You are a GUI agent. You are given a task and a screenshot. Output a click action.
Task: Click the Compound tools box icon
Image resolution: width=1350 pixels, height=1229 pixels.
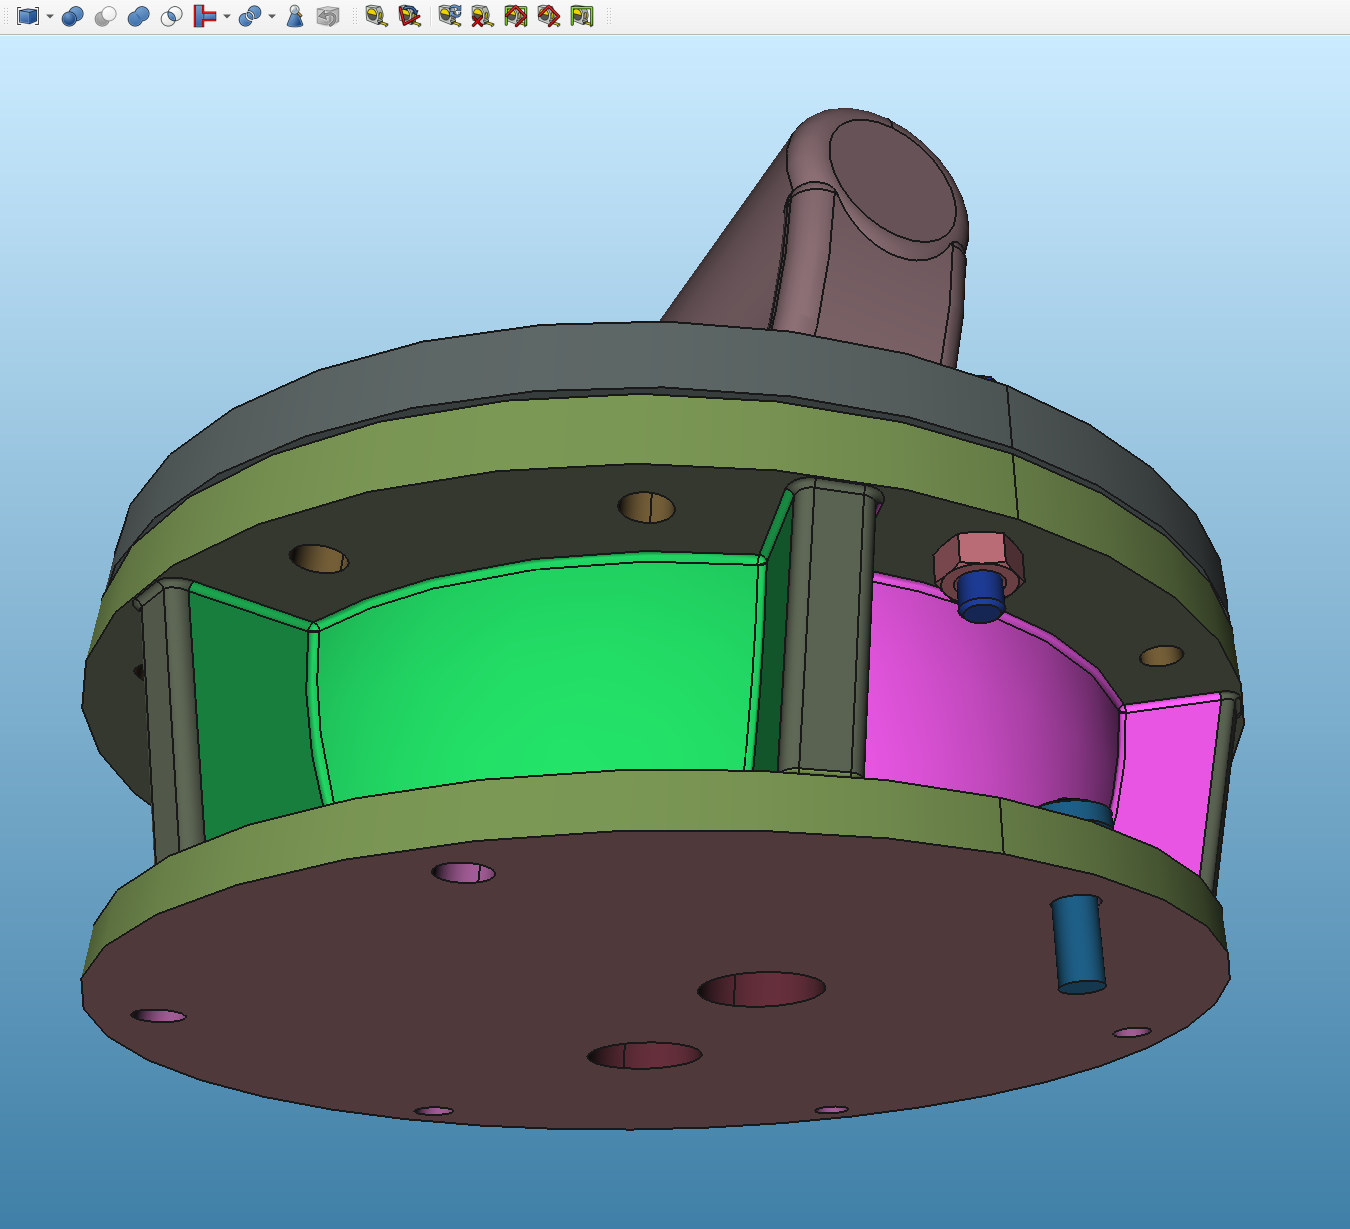[x=27, y=16]
